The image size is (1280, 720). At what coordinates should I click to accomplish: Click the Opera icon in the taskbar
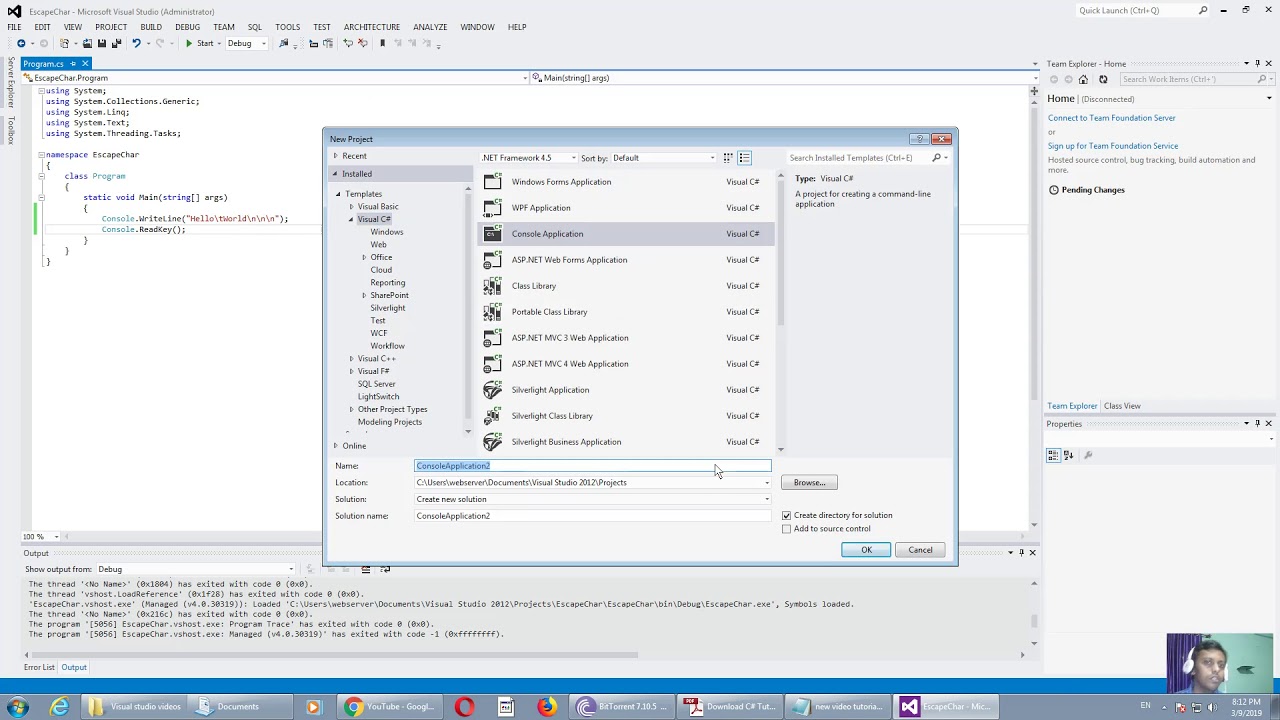(x=464, y=707)
